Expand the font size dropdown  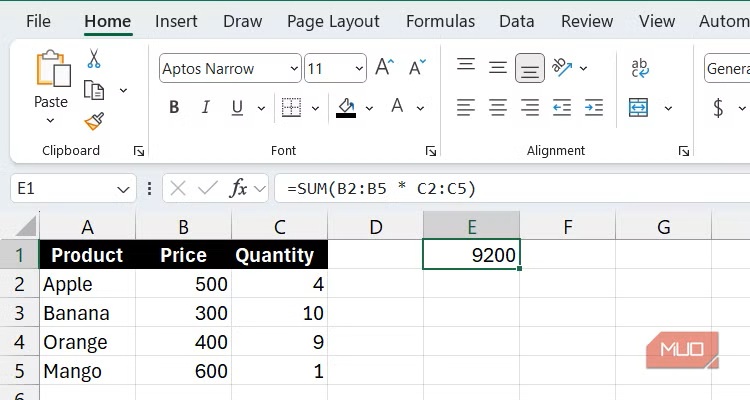[x=355, y=69]
